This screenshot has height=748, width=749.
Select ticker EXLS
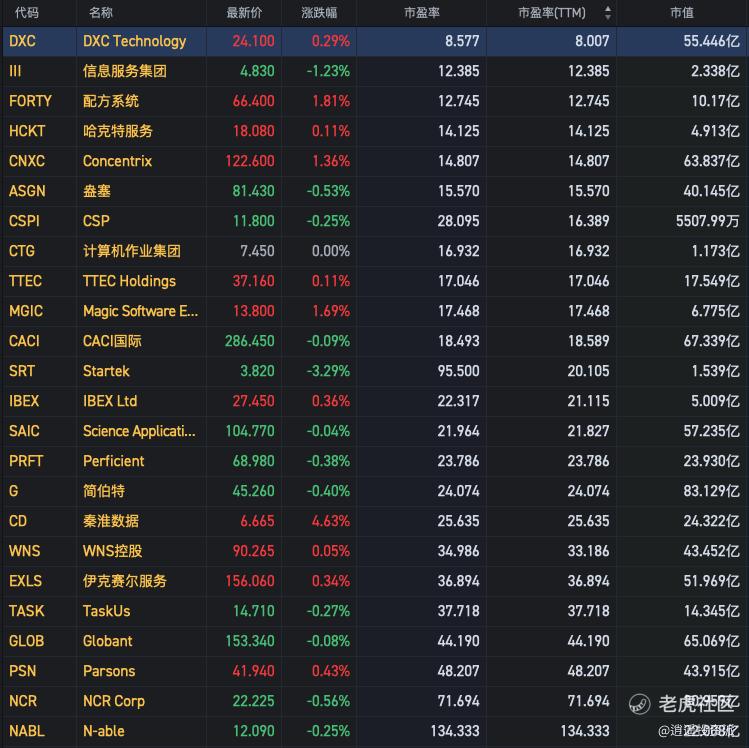coord(25,581)
